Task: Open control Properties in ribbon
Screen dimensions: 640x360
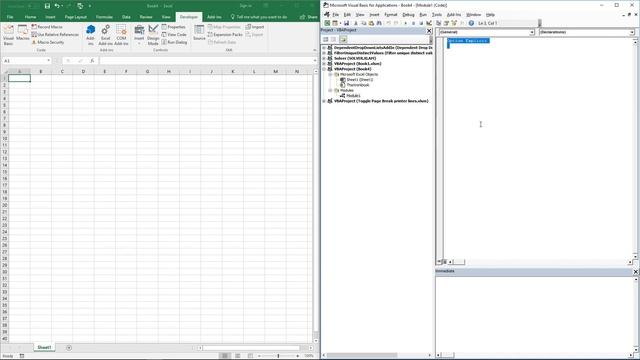Action: tap(173, 27)
